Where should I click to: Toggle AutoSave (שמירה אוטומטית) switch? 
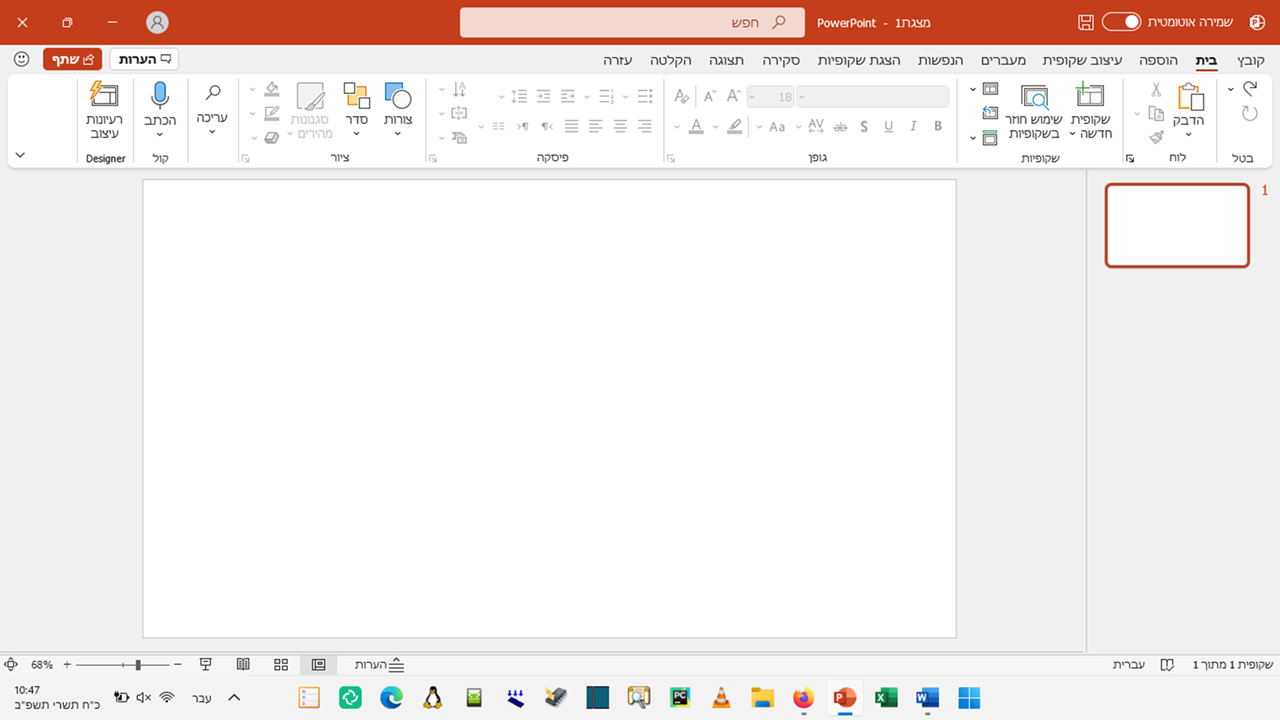(1121, 22)
